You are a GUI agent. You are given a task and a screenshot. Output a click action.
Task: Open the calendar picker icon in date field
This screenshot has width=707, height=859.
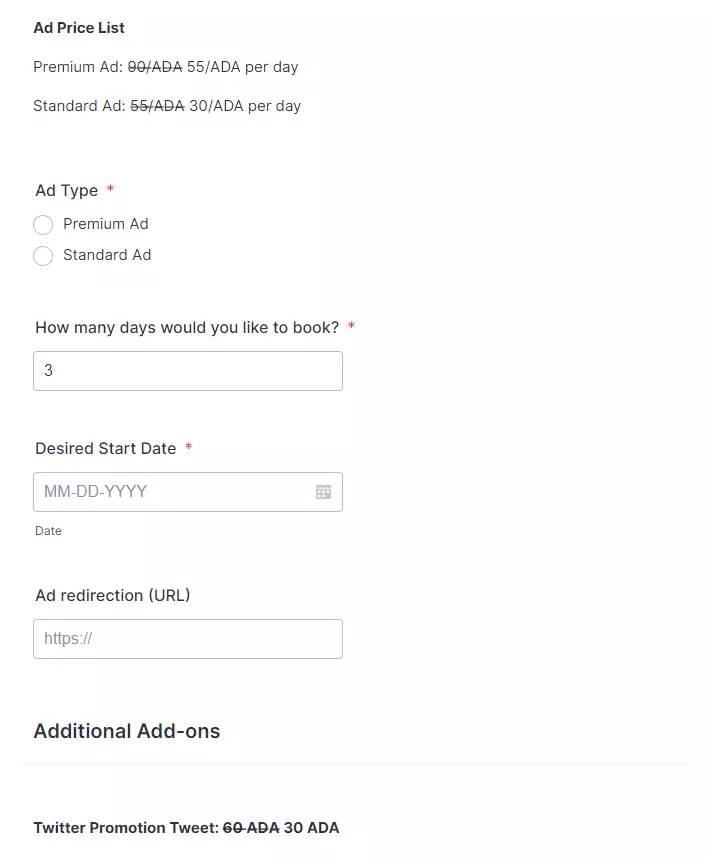(x=323, y=492)
